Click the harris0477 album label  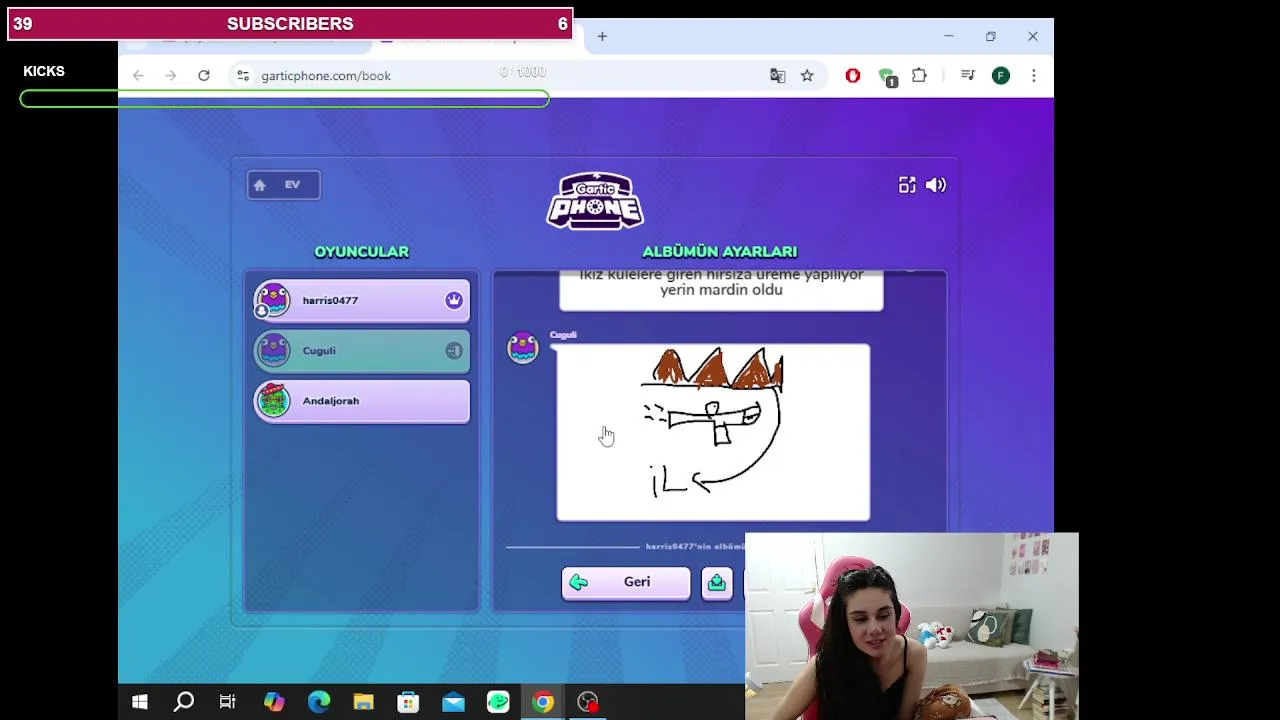694,546
